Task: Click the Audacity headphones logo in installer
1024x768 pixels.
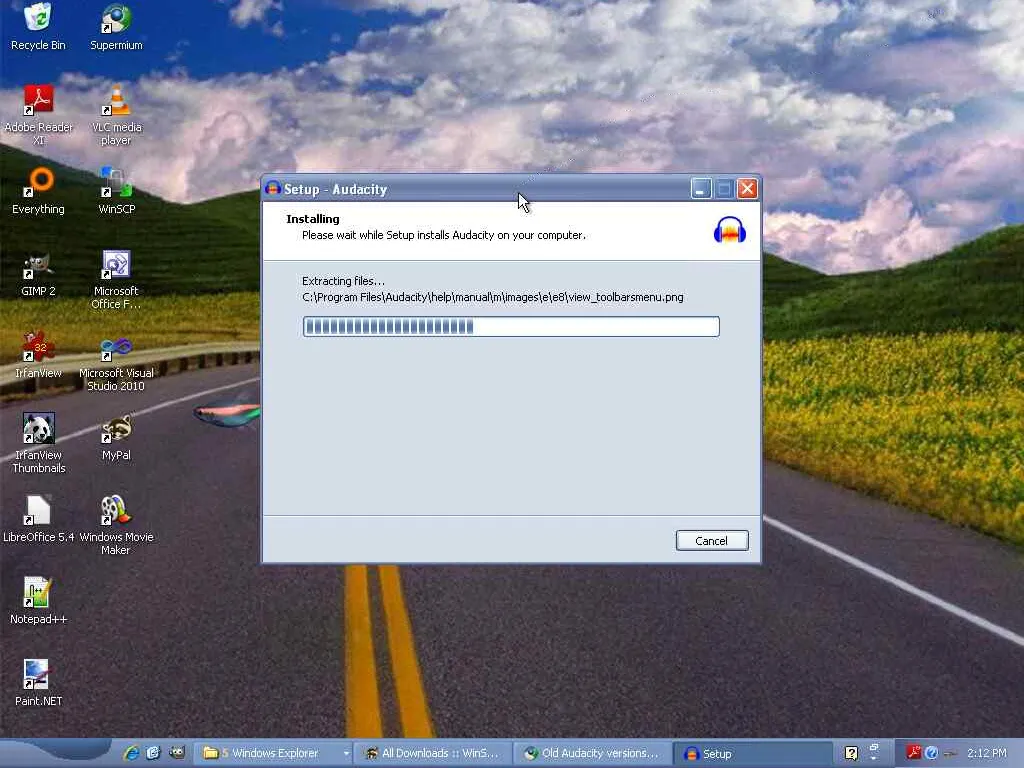Action: tap(730, 230)
